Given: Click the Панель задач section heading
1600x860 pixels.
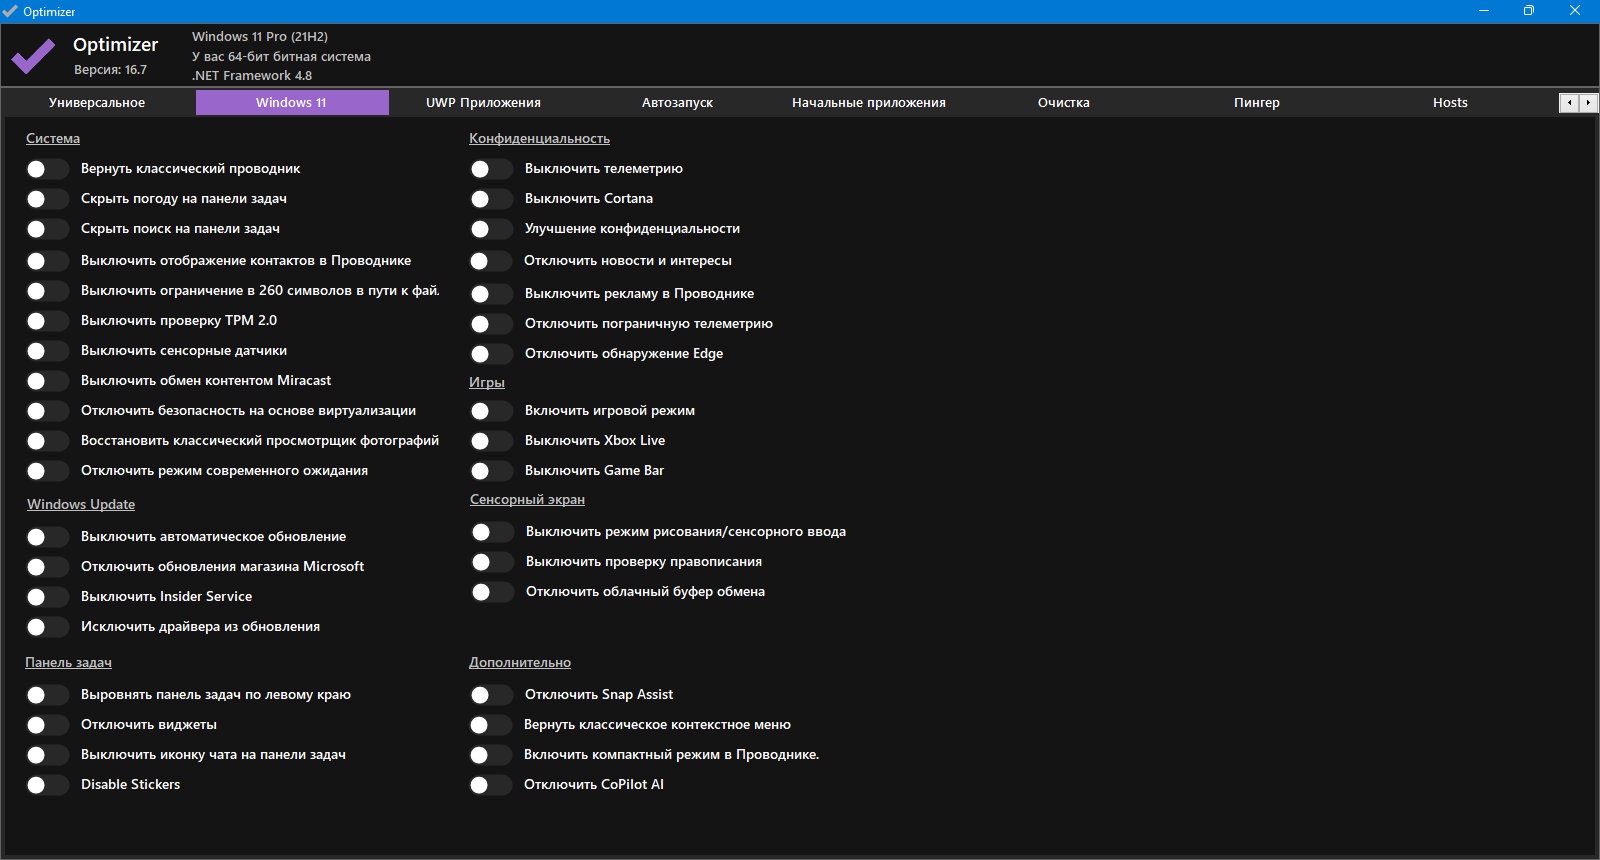Looking at the screenshot, I should point(68,663).
